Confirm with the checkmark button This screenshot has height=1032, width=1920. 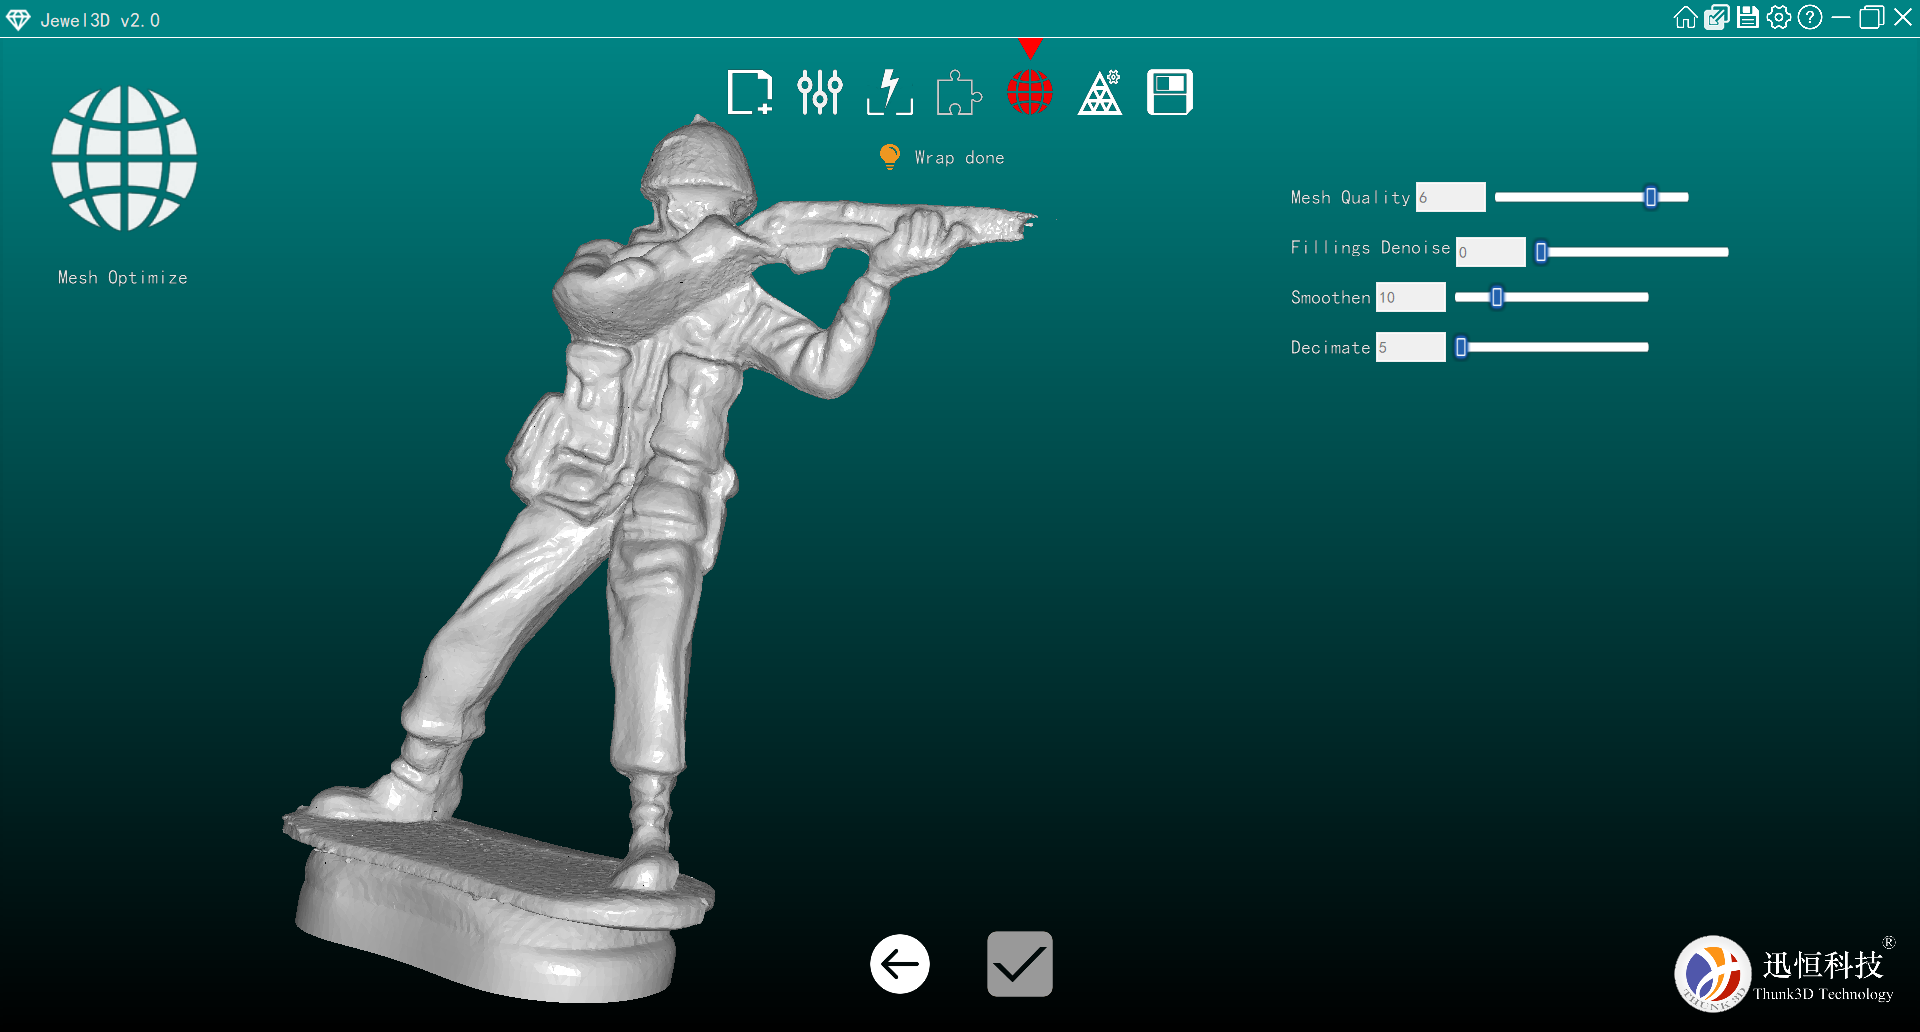point(1019,964)
